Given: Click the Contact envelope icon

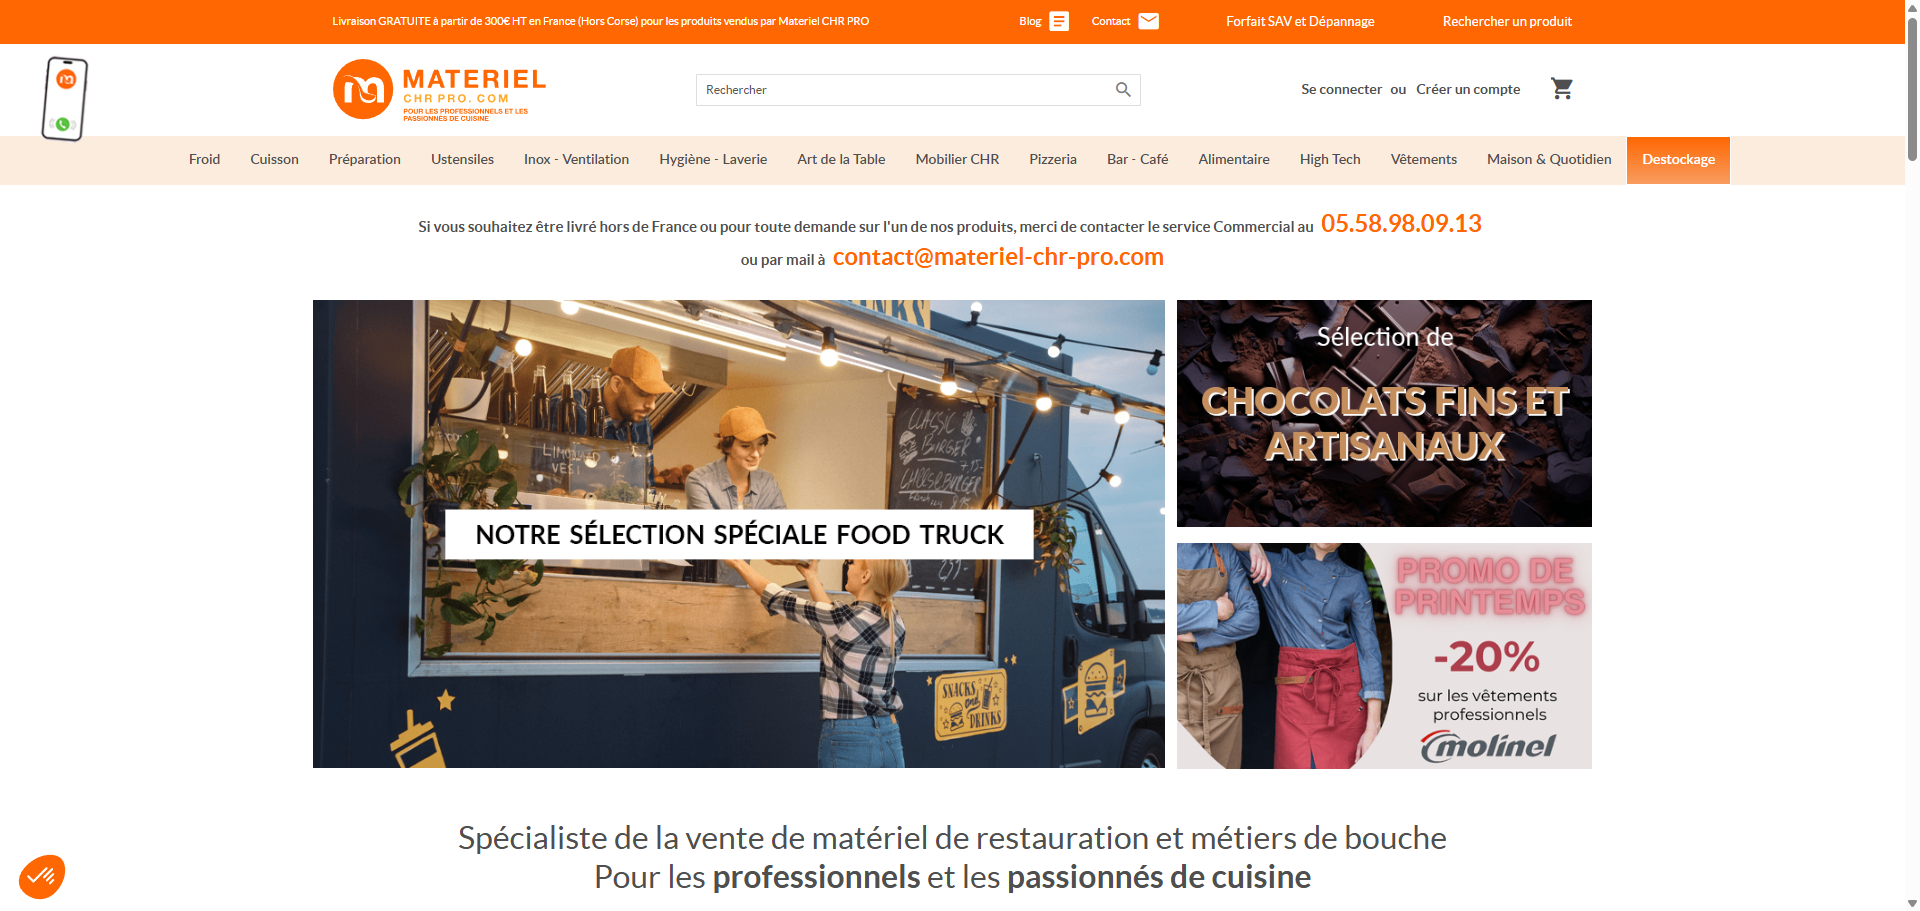Looking at the screenshot, I should click(x=1149, y=21).
